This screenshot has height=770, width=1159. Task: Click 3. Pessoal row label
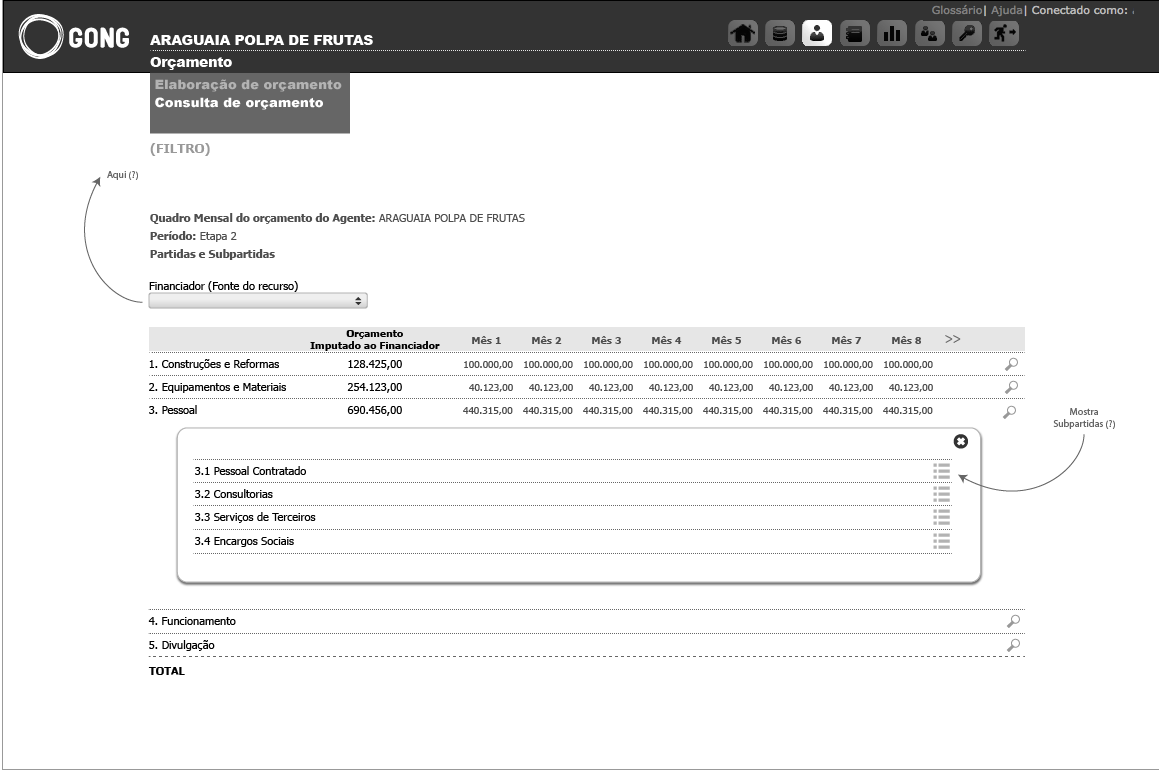point(173,410)
